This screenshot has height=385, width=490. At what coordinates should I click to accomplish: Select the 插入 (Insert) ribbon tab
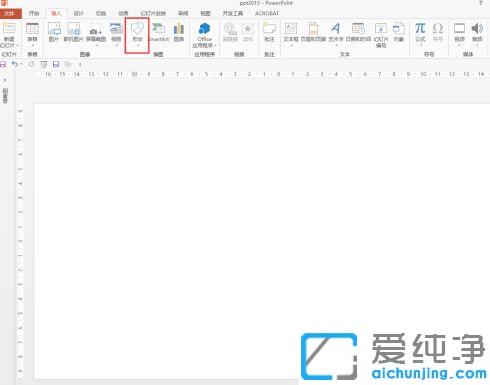pos(56,13)
